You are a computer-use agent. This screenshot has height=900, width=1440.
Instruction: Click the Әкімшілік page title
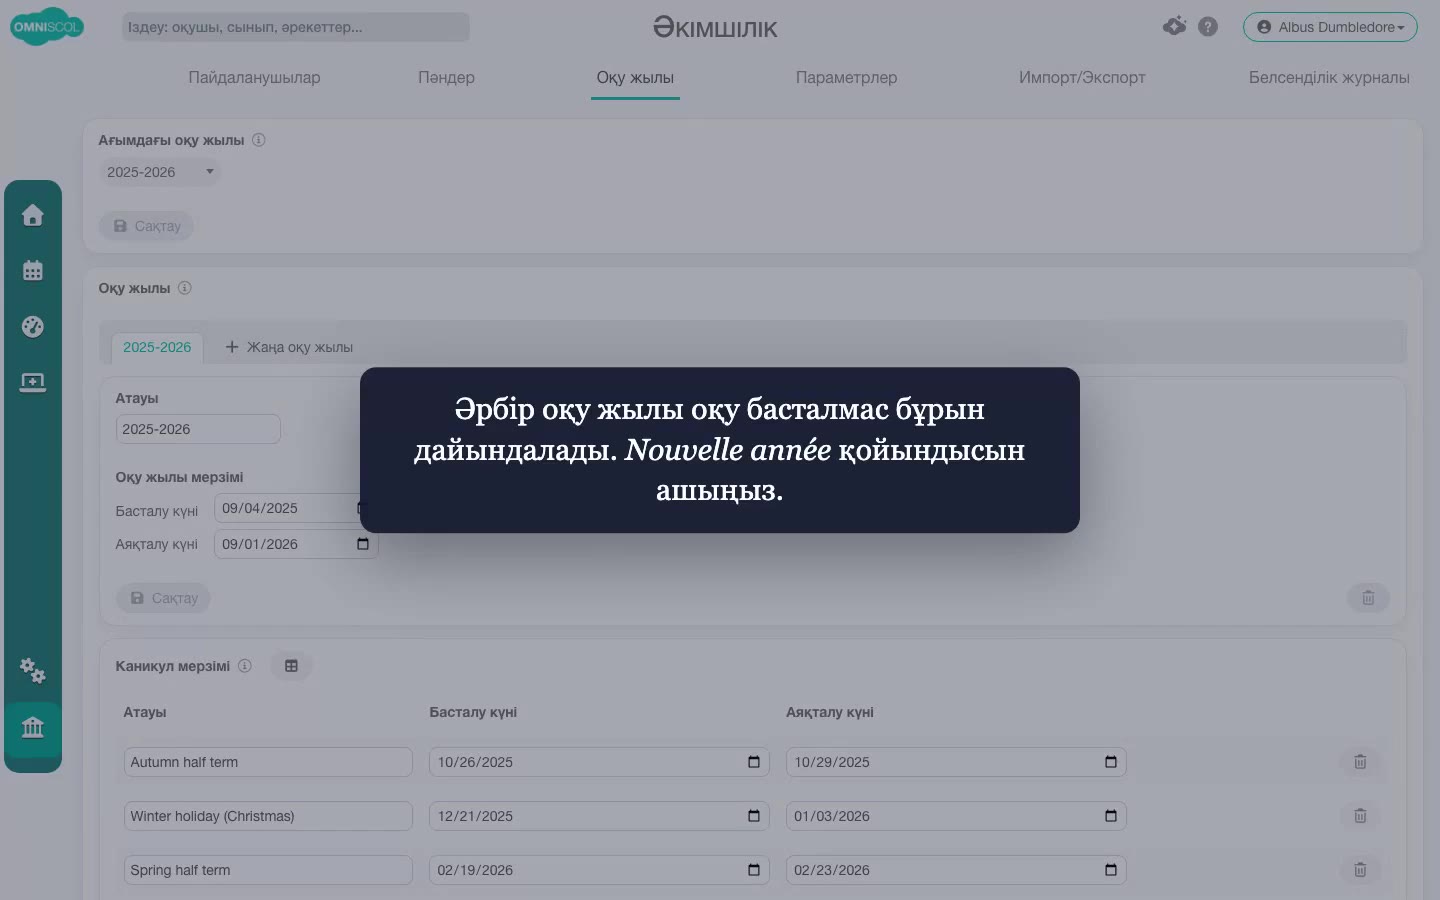[x=715, y=28]
